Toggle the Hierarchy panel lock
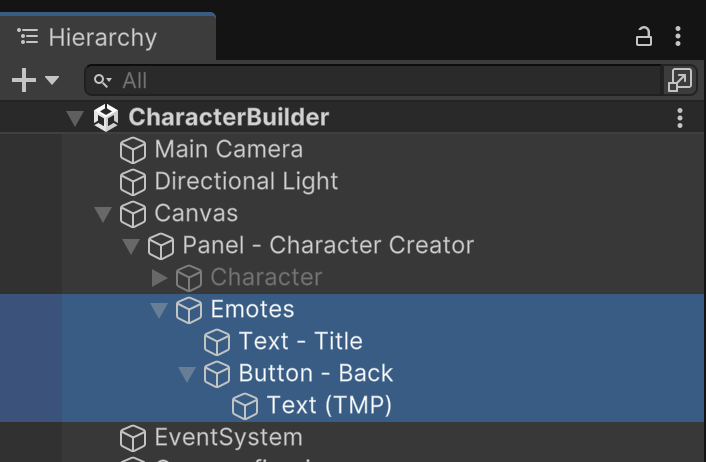Image resolution: width=706 pixels, height=462 pixels. pyautogui.click(x=644, y=38)
